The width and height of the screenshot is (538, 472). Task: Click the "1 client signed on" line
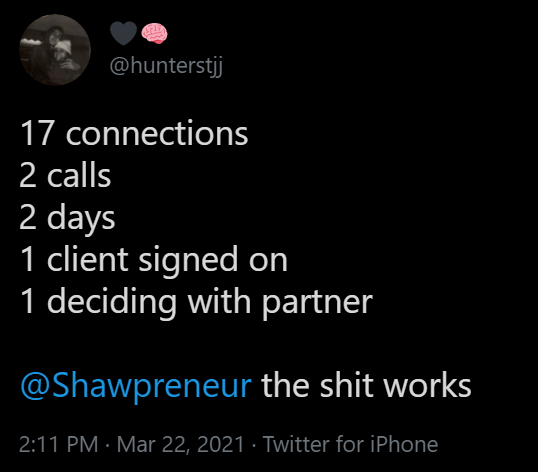(154, 260)
